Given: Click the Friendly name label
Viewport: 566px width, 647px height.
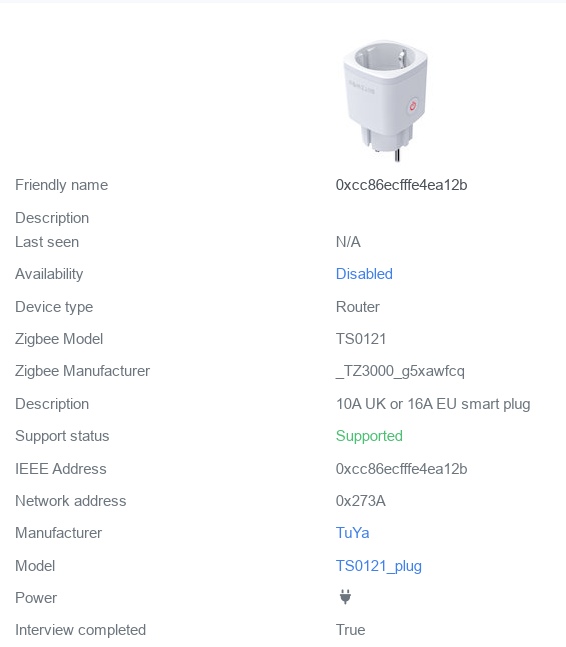Looking at the screenshot, I should tap(61, 185).
